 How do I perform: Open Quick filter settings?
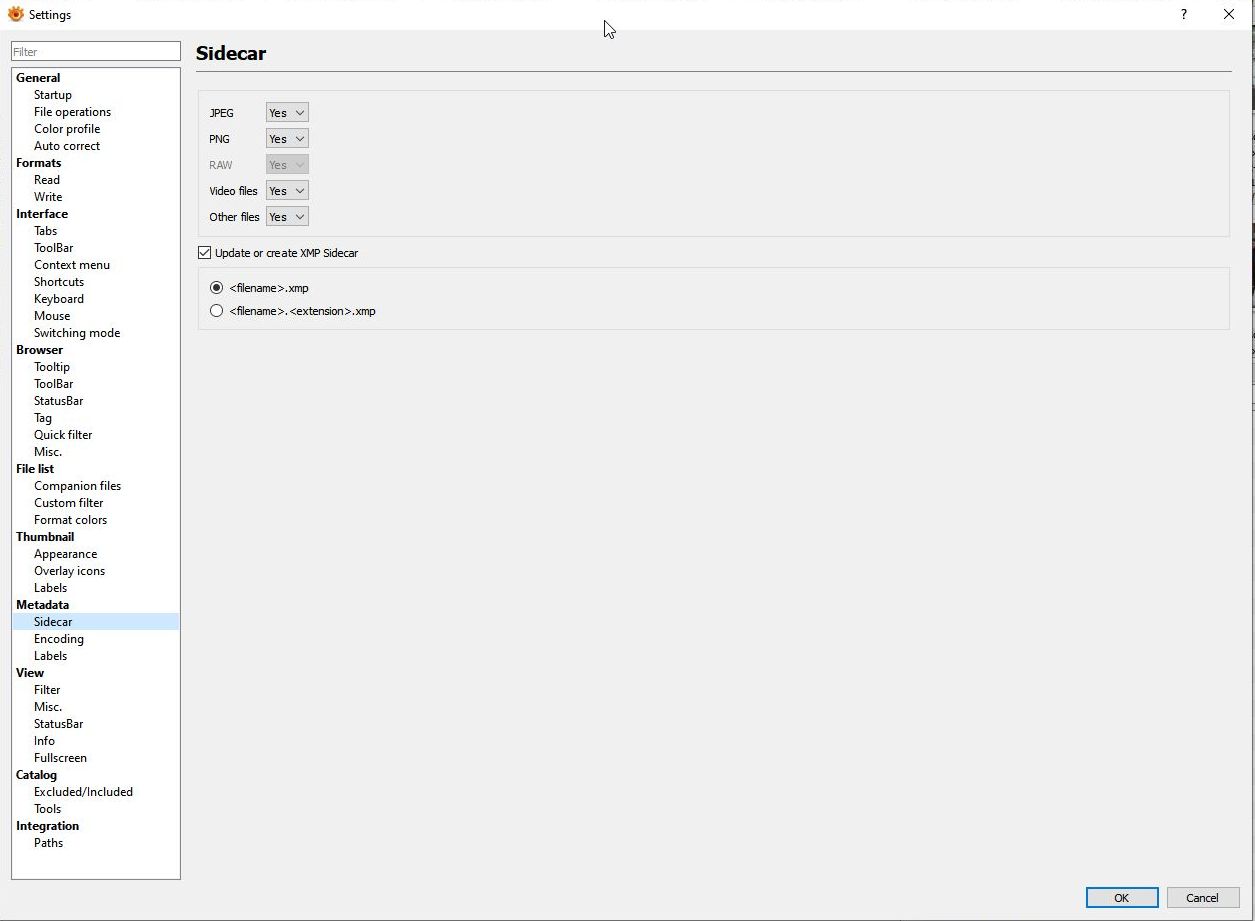pos(63,435)
